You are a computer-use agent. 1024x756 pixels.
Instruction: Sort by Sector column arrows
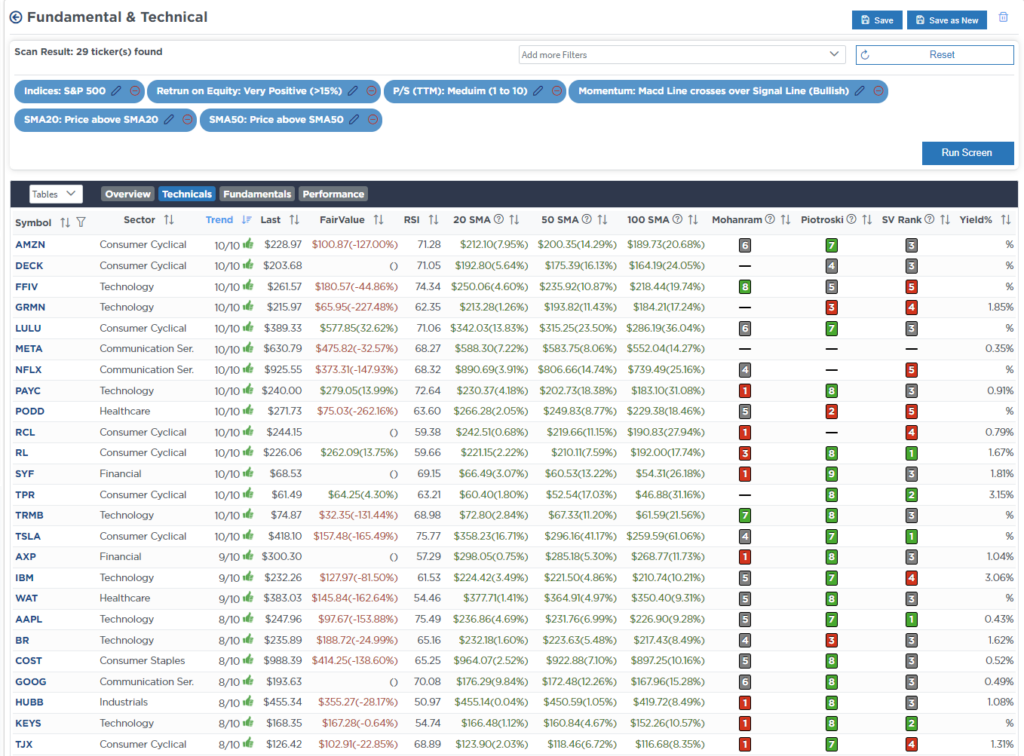pos(169,220)
